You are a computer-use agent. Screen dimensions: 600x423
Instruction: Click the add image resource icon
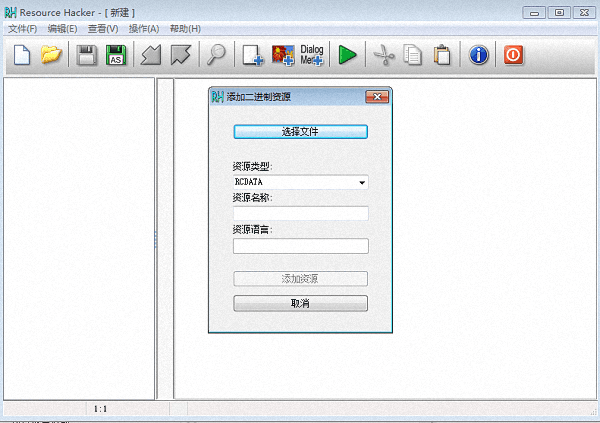[283, 55]
